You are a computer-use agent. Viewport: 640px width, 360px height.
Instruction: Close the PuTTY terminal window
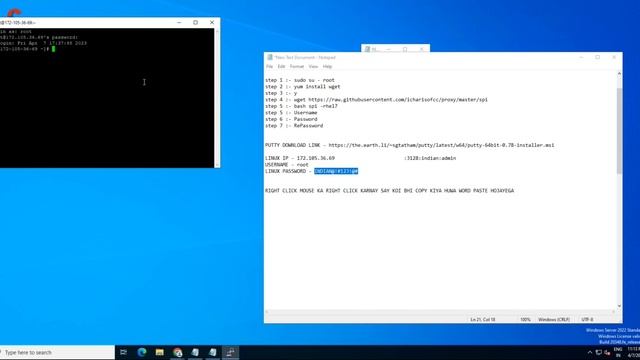212,22
